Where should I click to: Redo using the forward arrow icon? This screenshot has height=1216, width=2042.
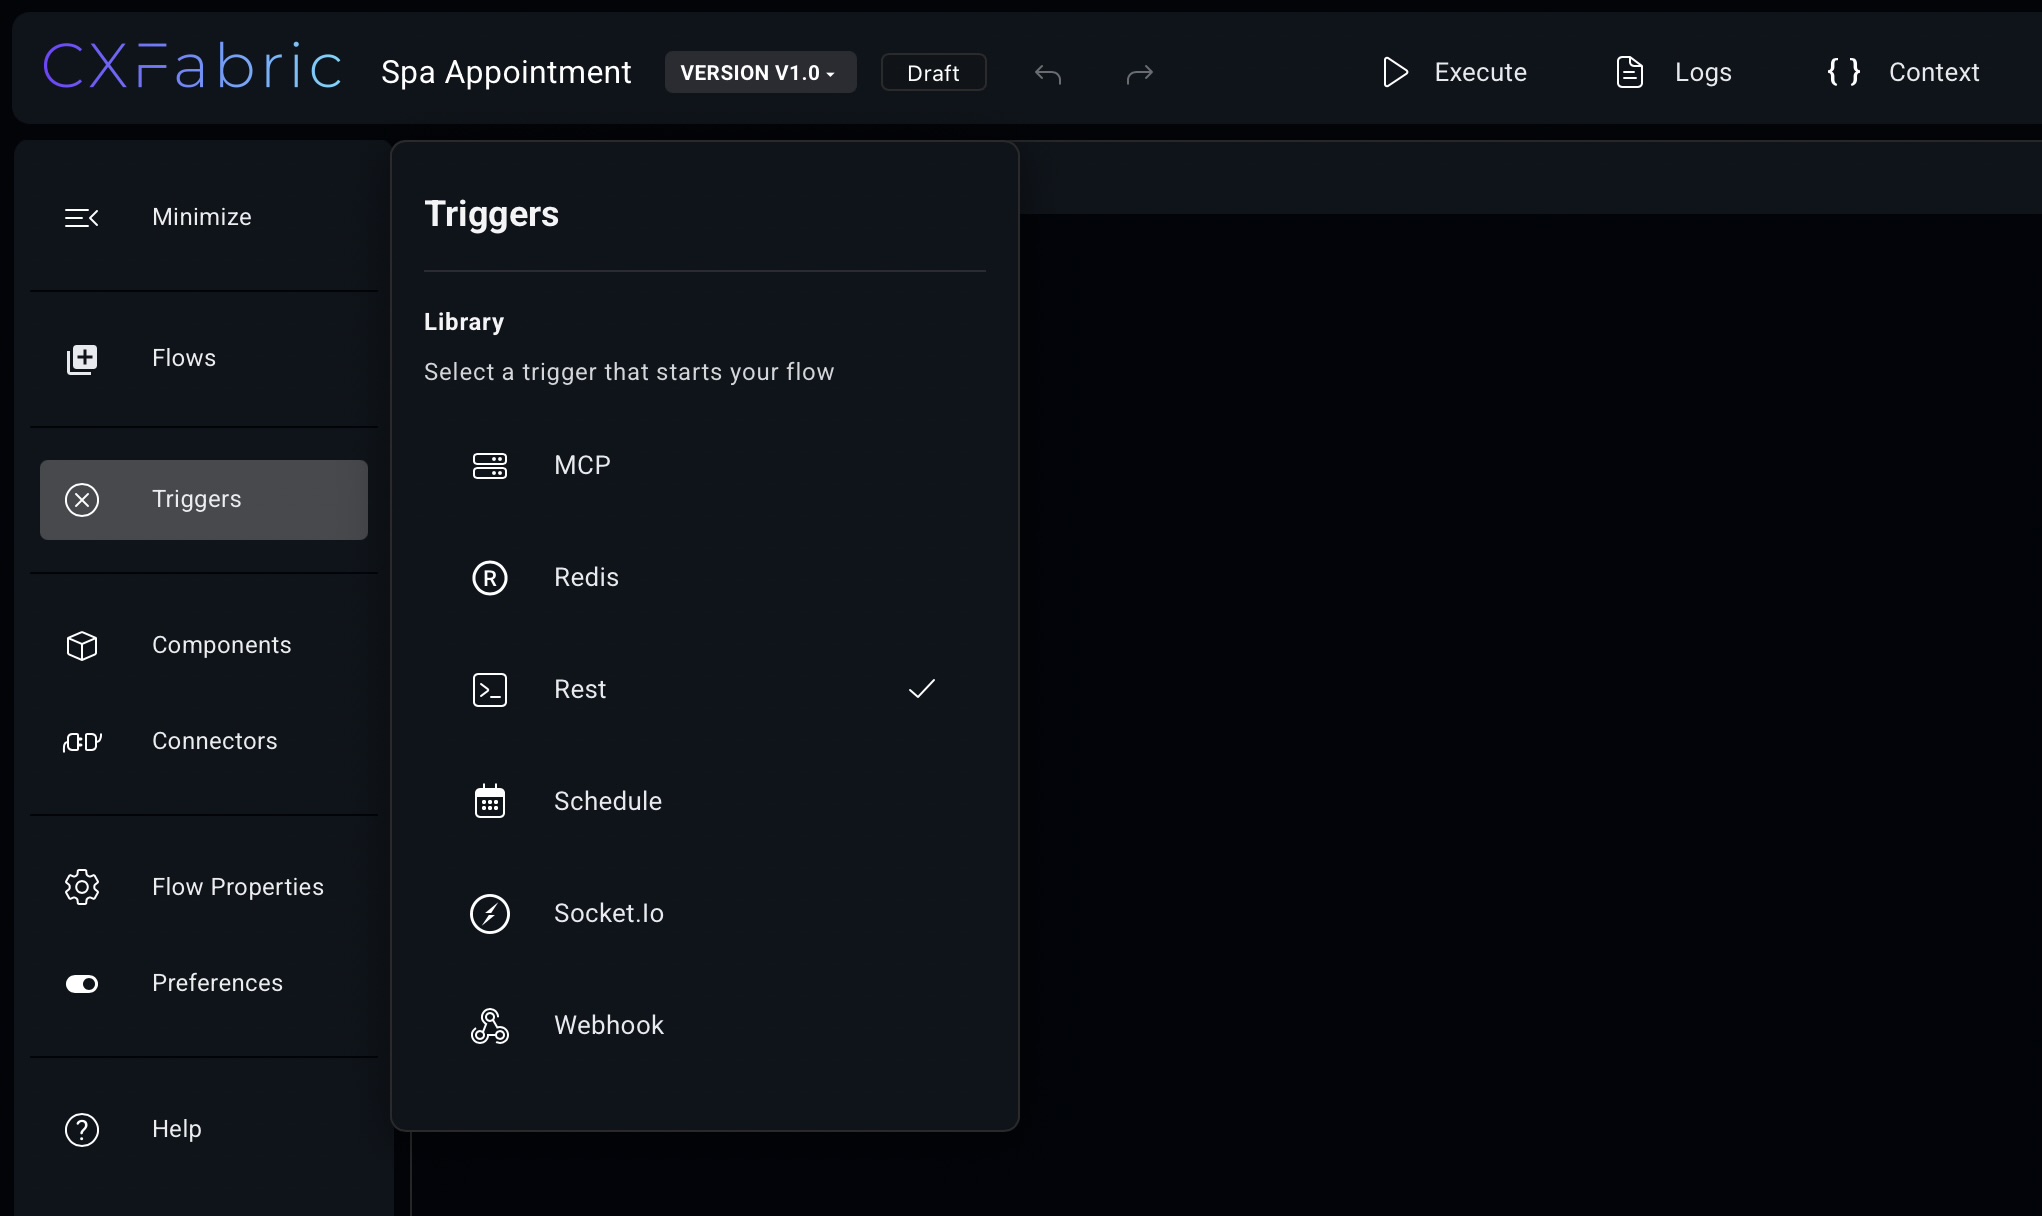click(x=1140, y=73)
